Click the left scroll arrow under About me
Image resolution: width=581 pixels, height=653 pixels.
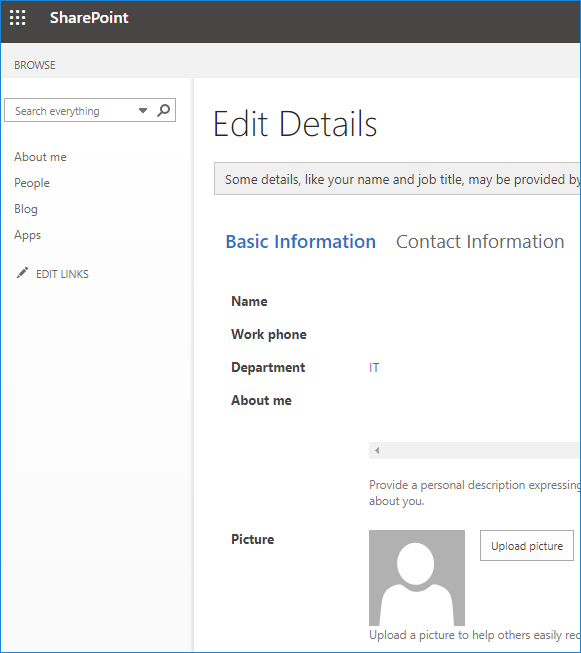click(x=377, y=450)
